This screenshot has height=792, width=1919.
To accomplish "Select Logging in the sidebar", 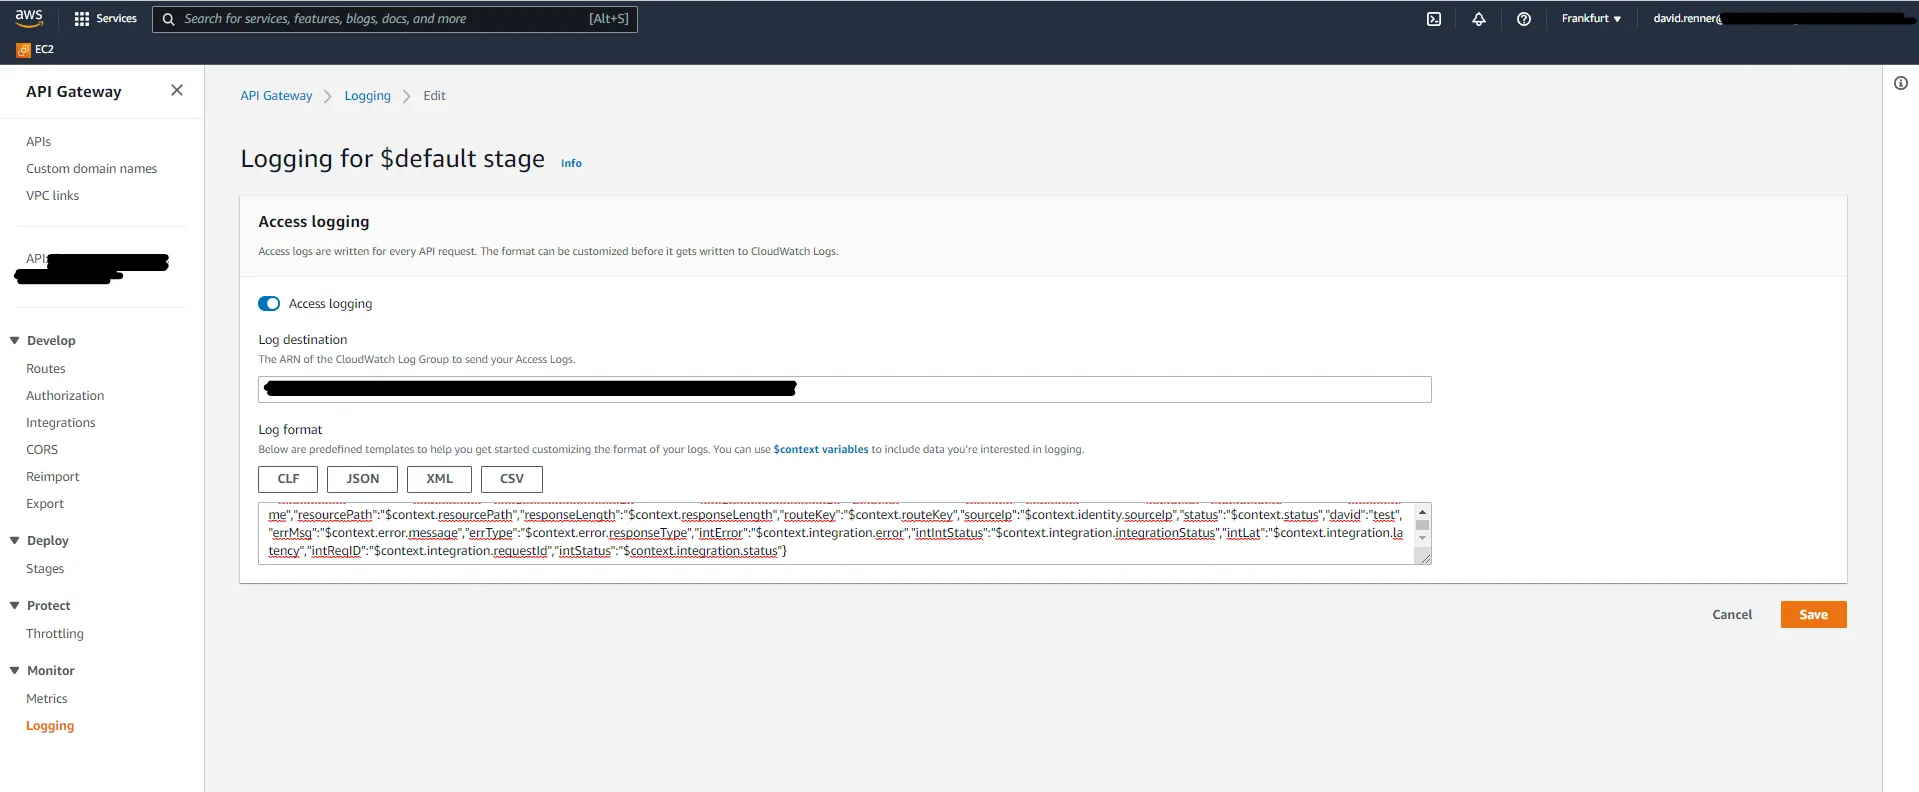I will (x=50, y=726).
